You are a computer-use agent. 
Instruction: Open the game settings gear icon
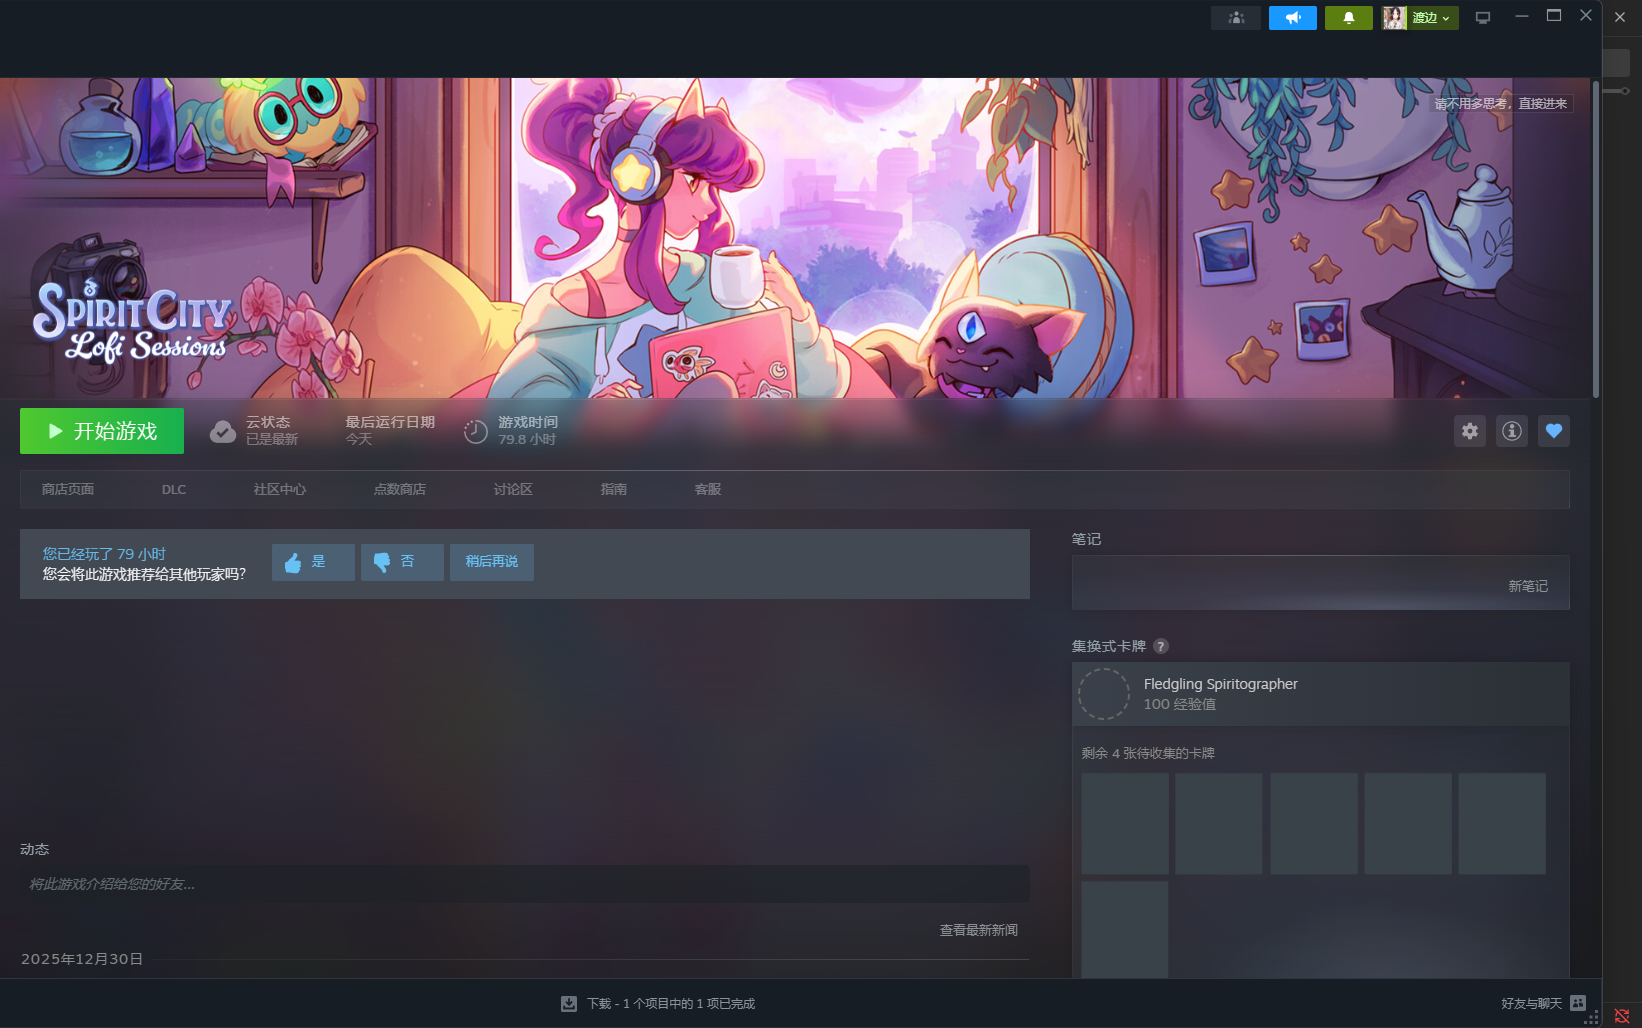[1469, 431]
